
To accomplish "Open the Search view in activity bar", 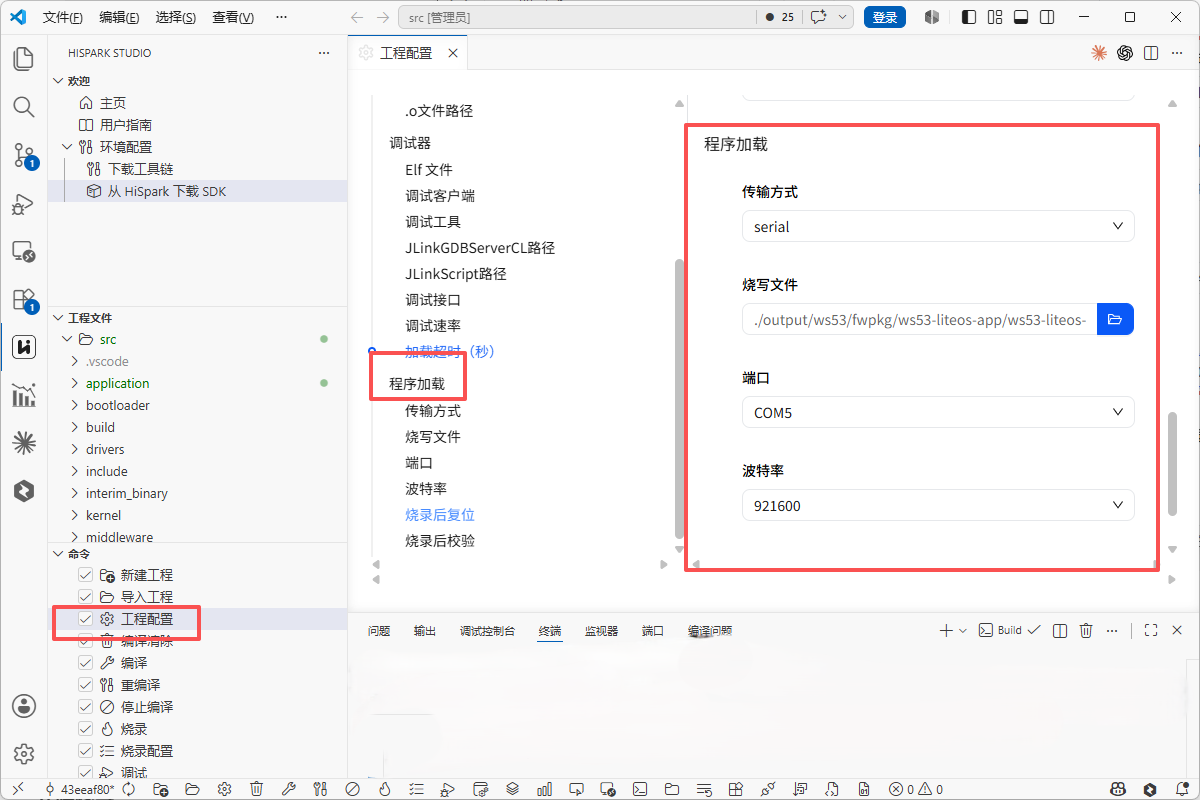I will 23,107.
